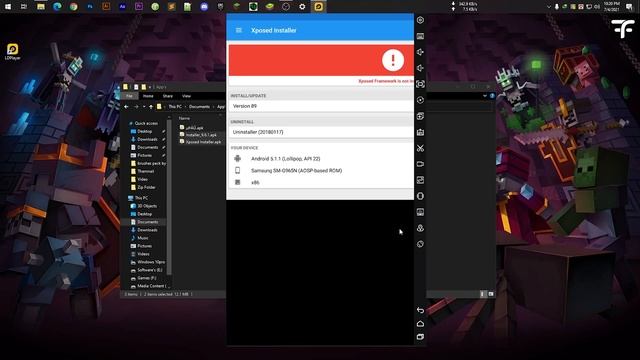This screenshot has width=640, height=360.
Task: Select Desktop under Quick access
Action: [144, 131]
